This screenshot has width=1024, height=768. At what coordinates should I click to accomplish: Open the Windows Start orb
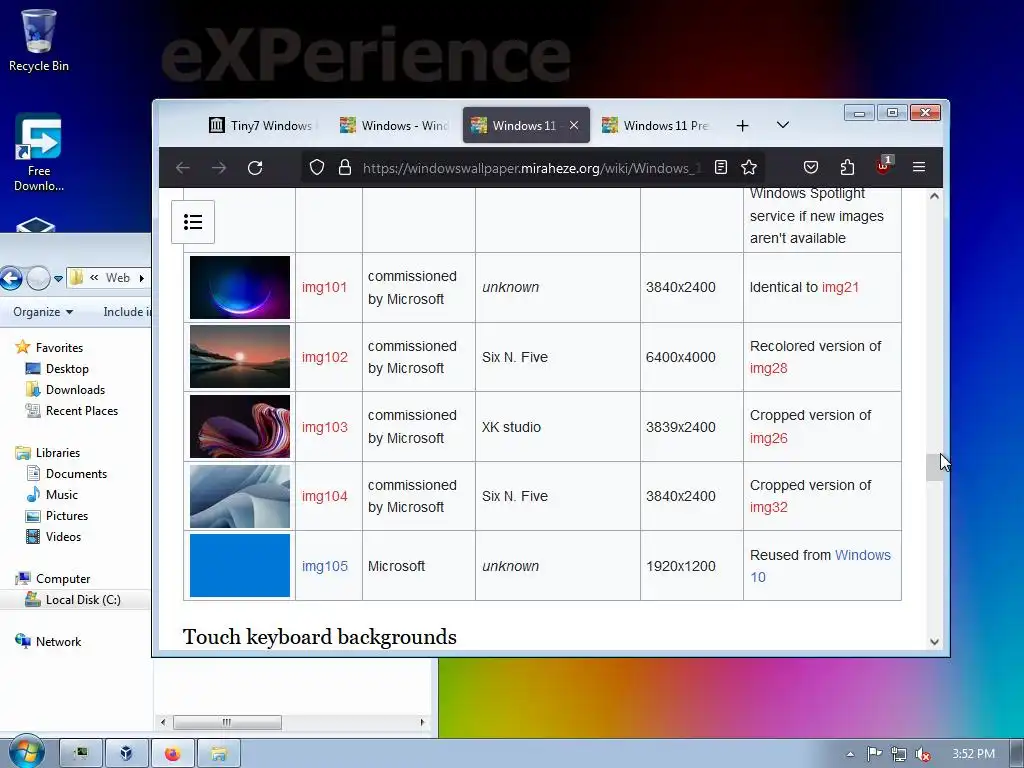click(26, 753)
